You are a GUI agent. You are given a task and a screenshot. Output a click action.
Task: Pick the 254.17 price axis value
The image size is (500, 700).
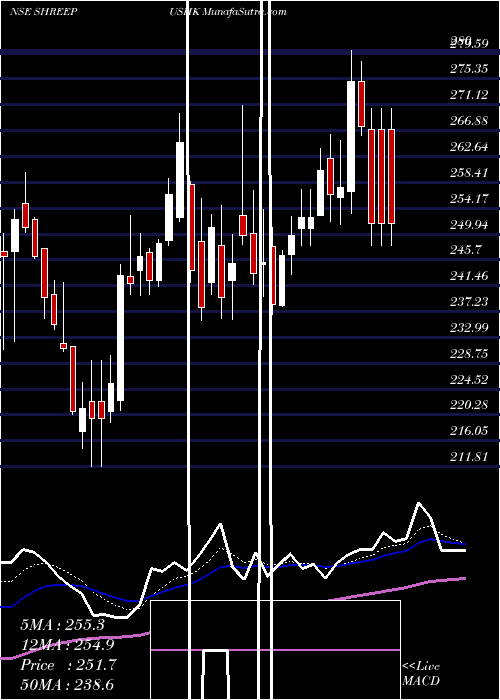(469, 198)
